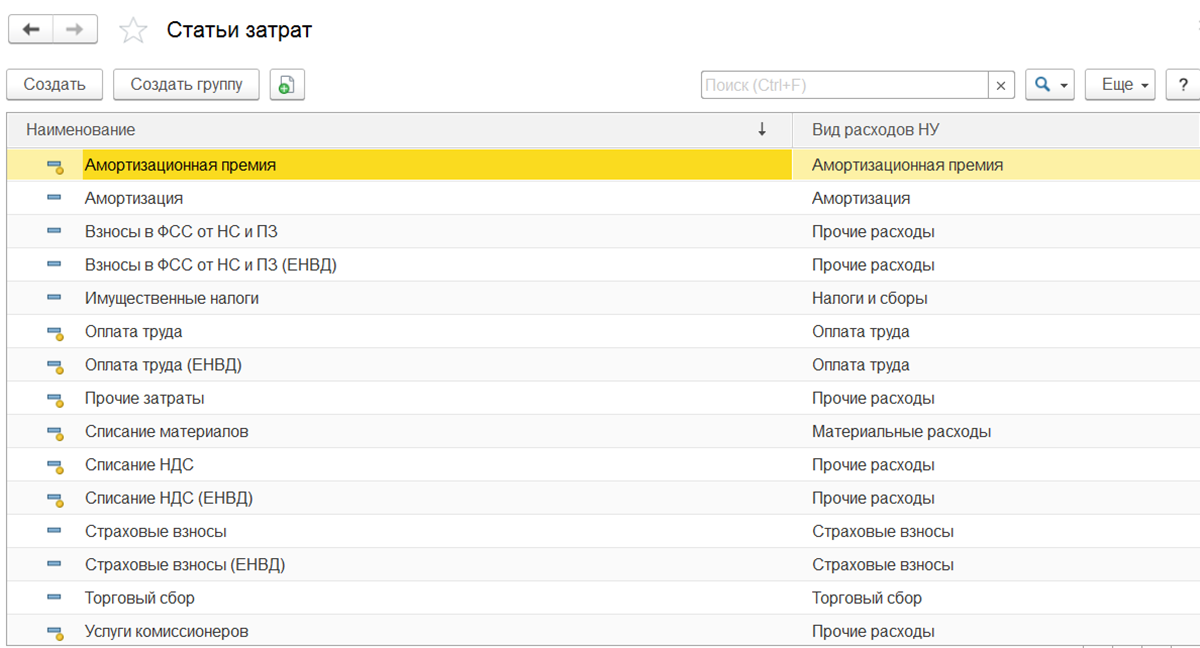
Task: Click the icon beside Списание материалов
Action: (55, 433)
